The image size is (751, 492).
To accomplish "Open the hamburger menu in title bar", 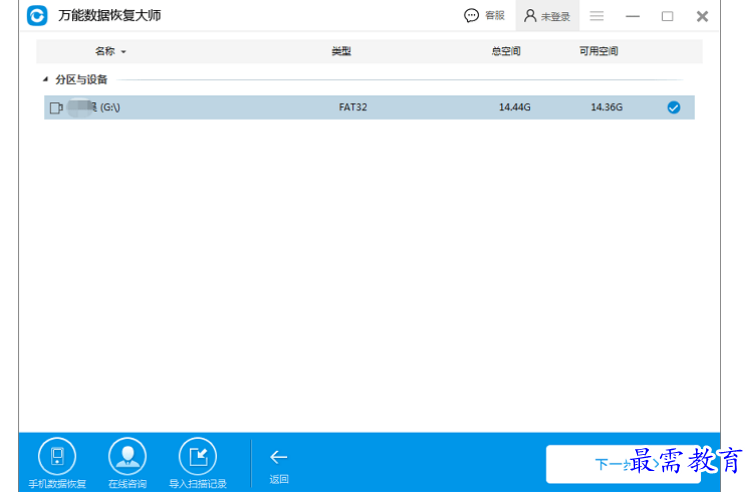I will click(596, 16).
